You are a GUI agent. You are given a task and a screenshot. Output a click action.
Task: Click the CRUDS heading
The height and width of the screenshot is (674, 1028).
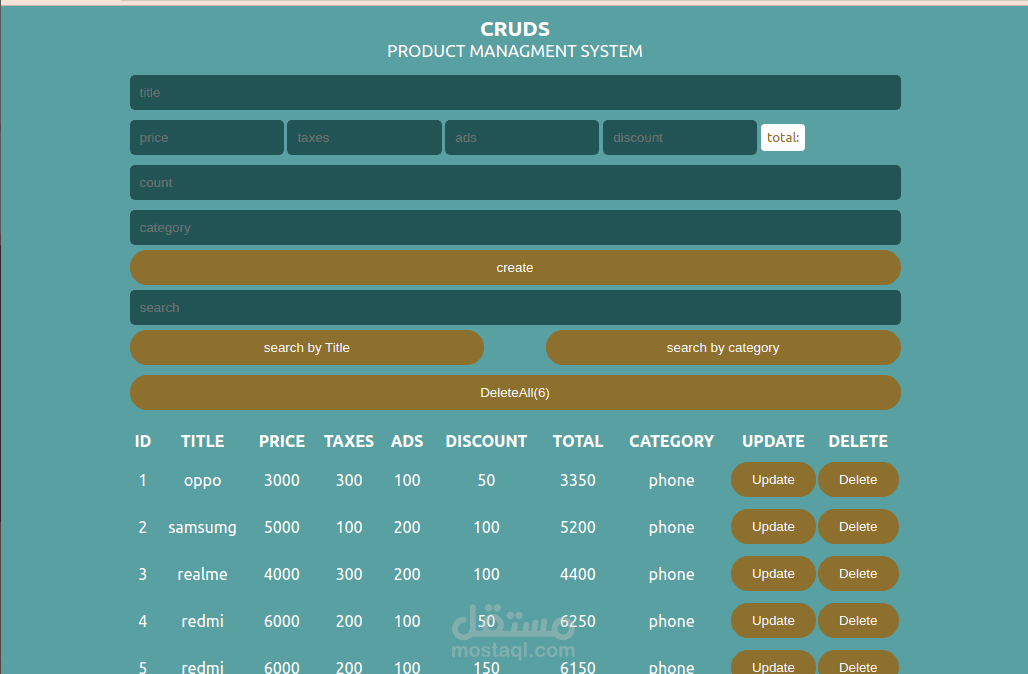515,29
